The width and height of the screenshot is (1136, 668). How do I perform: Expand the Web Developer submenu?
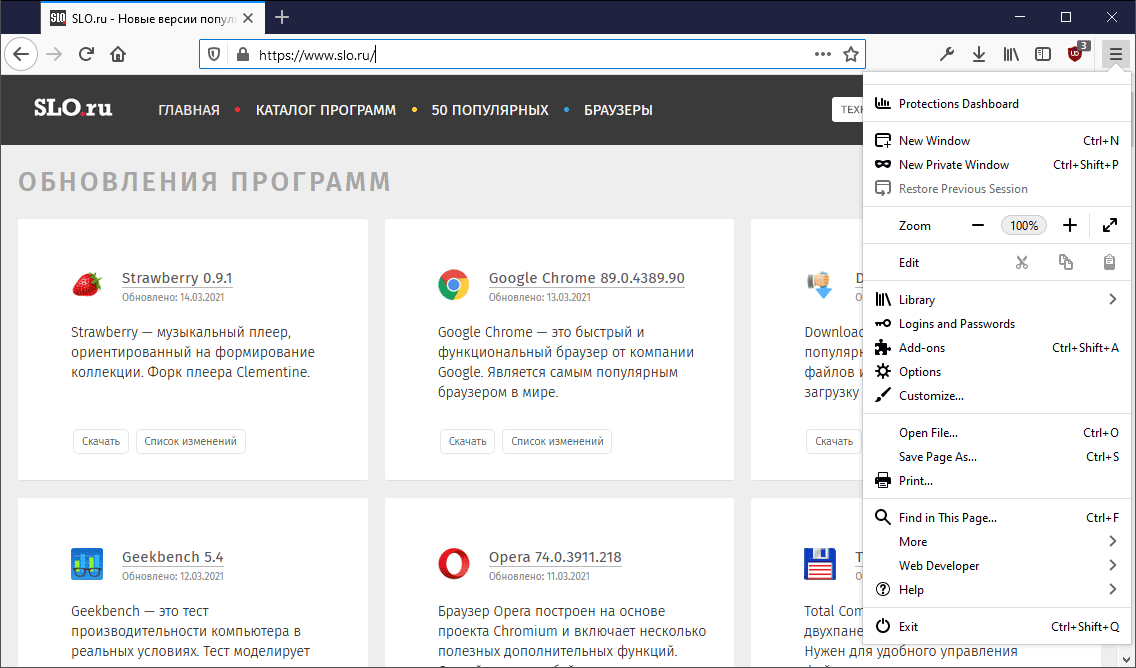tap(996, 565)
